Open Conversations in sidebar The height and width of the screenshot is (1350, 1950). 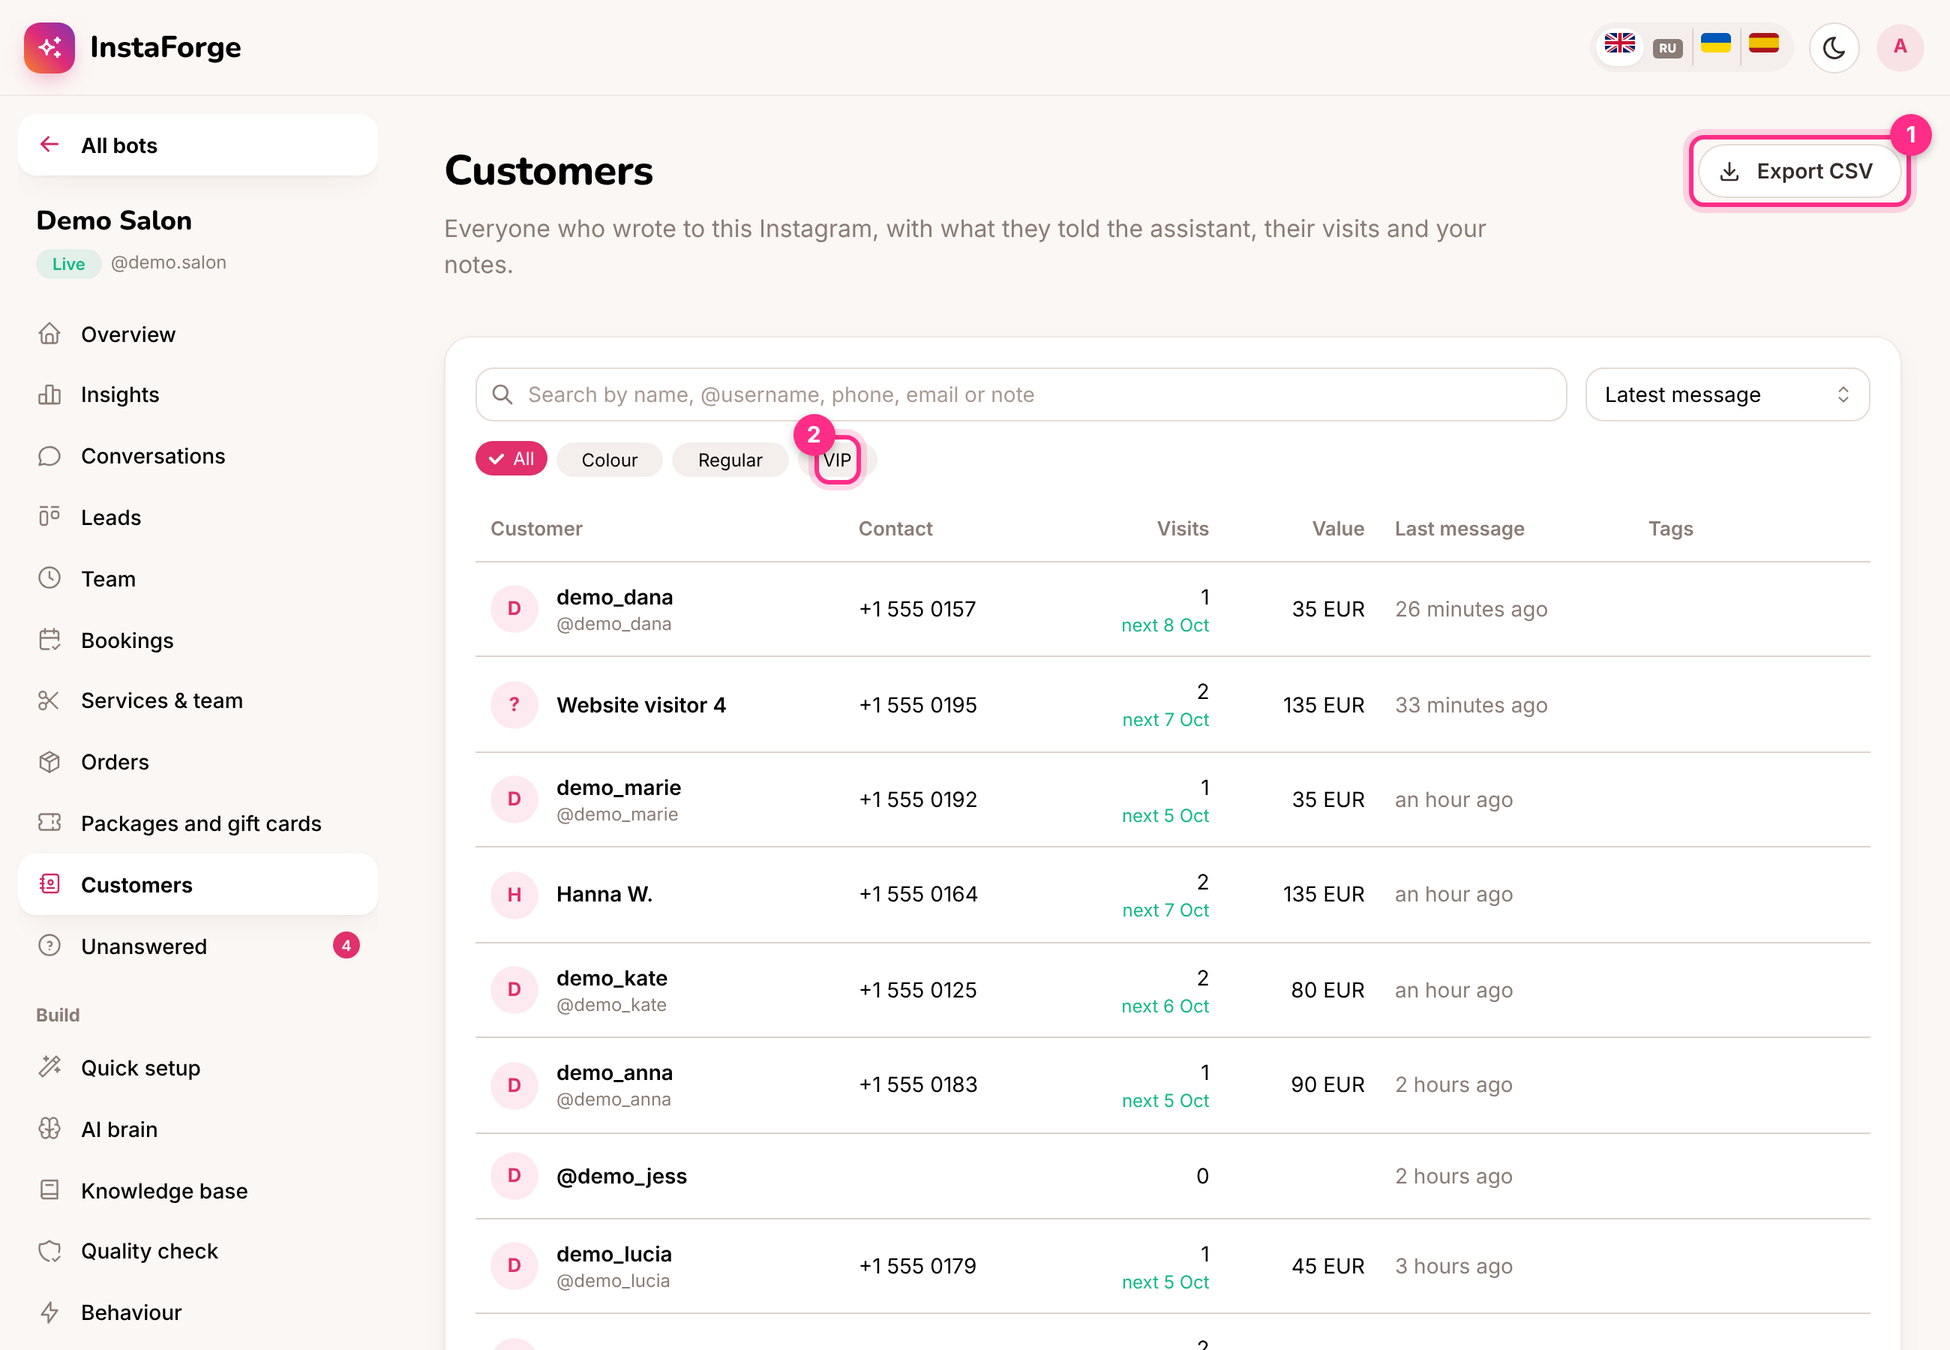pyautogui.click(x=198, y=456)
